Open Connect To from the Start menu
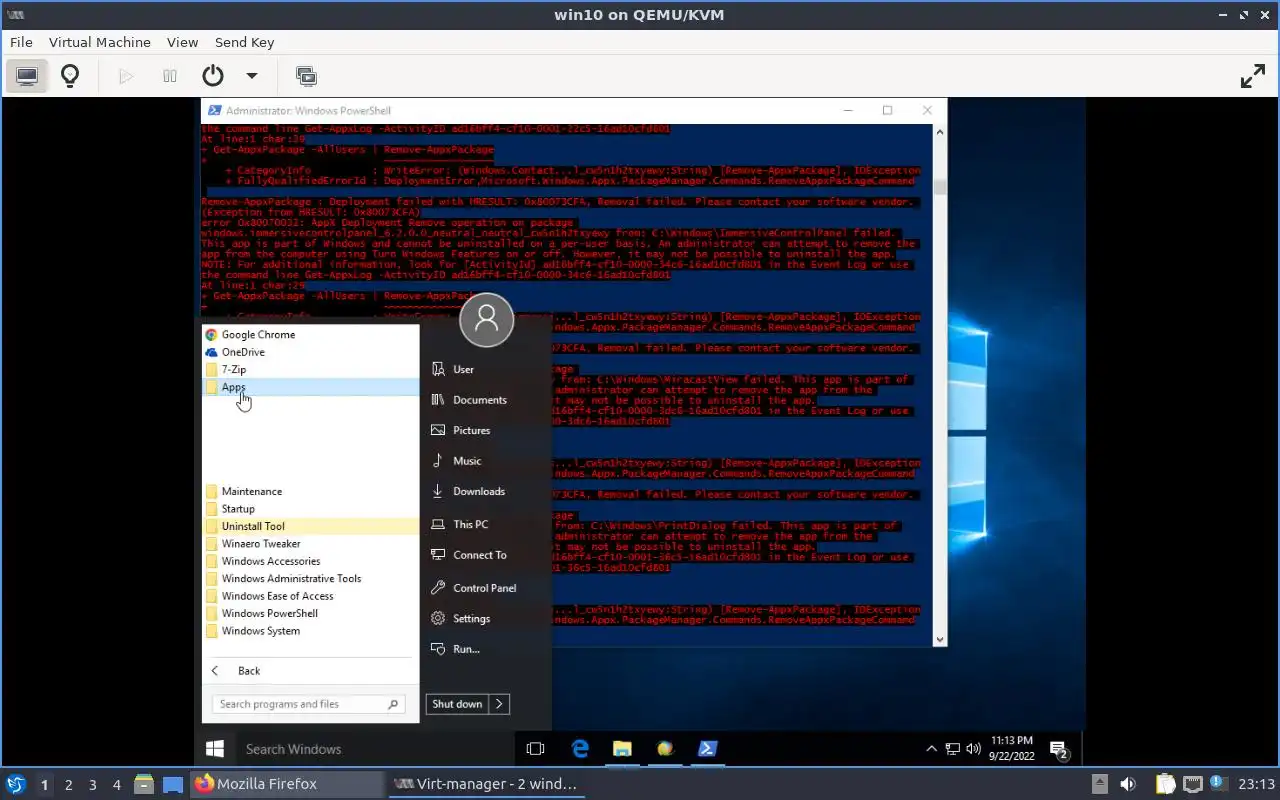This screenshot has height=800, width=1280. (x=486, y=555)
